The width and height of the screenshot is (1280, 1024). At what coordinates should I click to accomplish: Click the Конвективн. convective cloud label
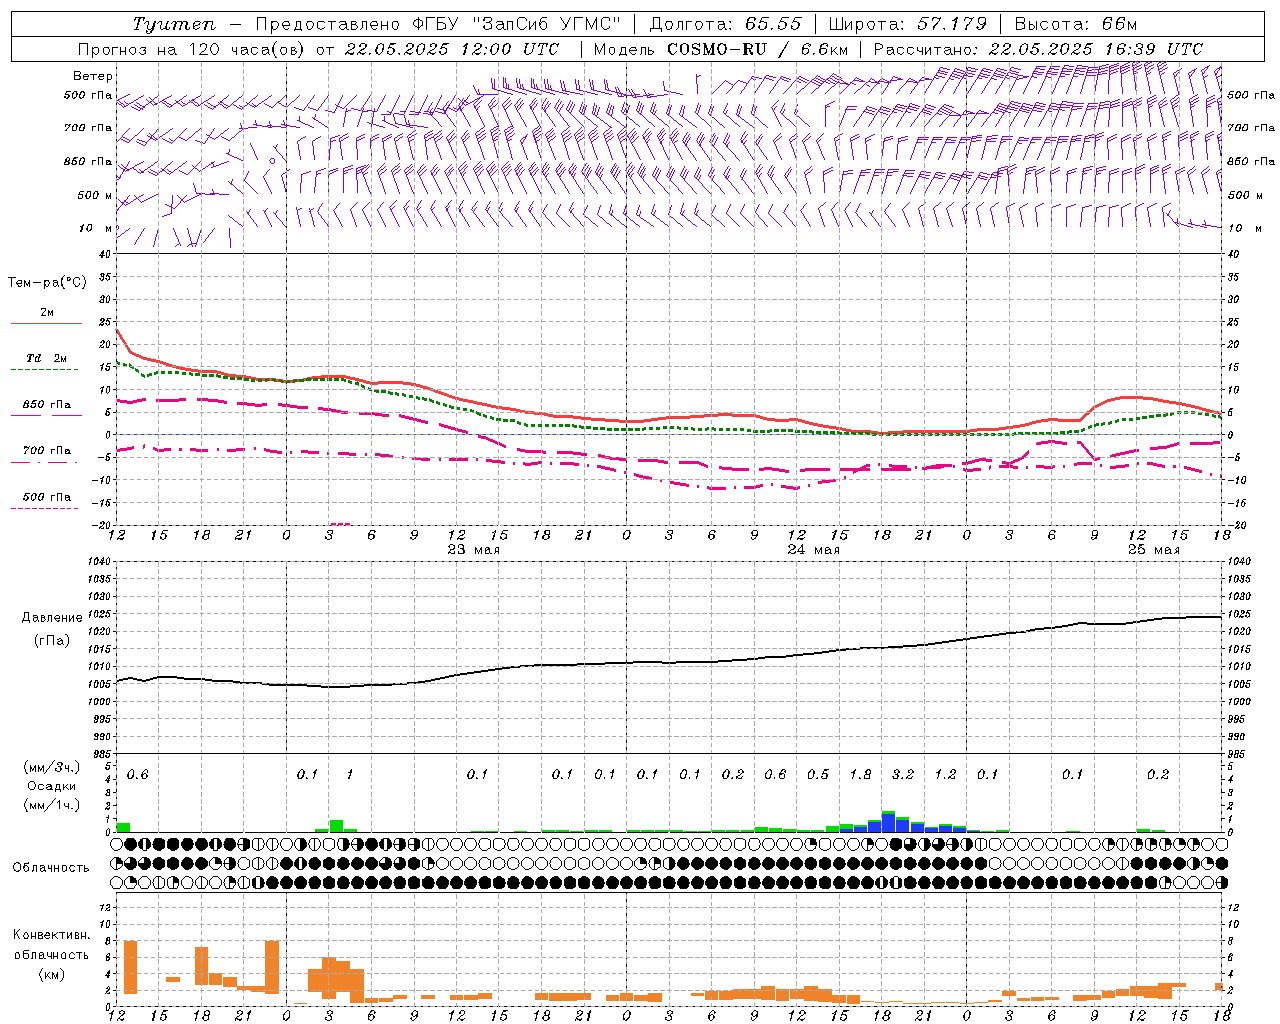point(51,935)
